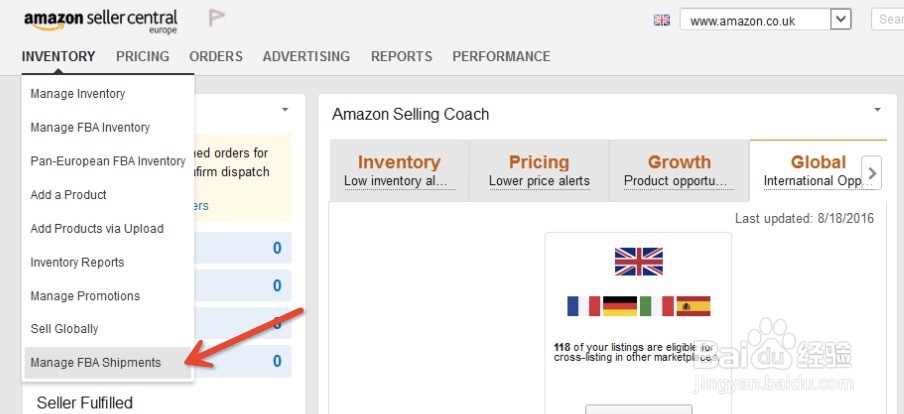The height and width of the screenshot is (414, 904).
Task: Click the UK flag next to marketplace selector
Action: pyautogui.click(x=662, y=21)
